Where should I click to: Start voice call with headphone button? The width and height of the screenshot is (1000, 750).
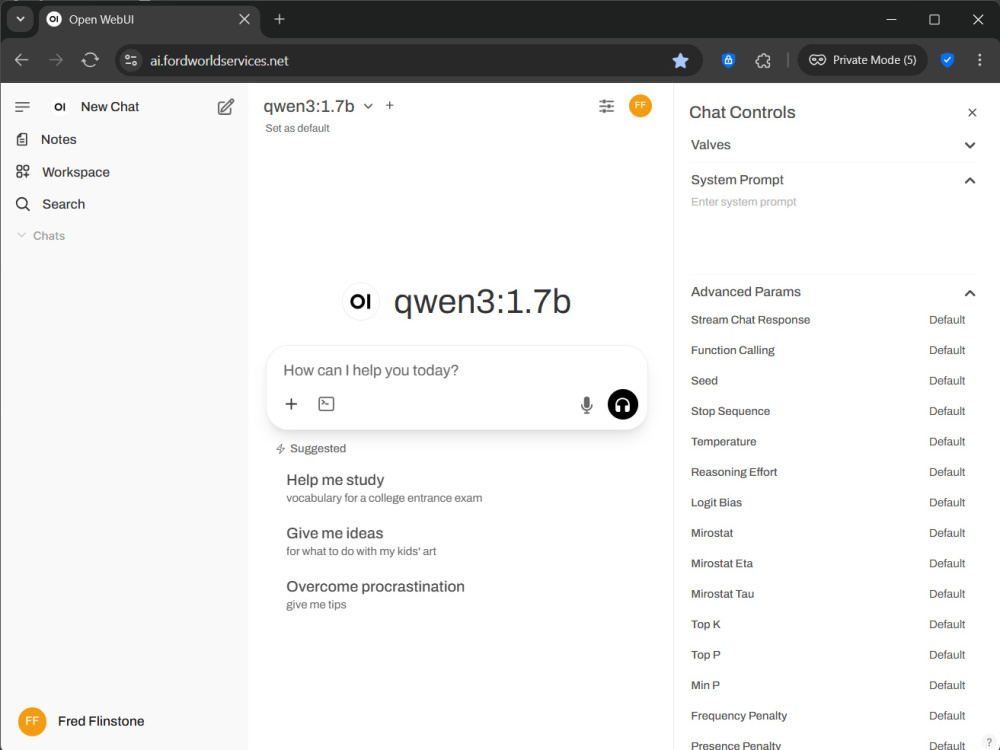pyautogui.click(x=622, y=404)
